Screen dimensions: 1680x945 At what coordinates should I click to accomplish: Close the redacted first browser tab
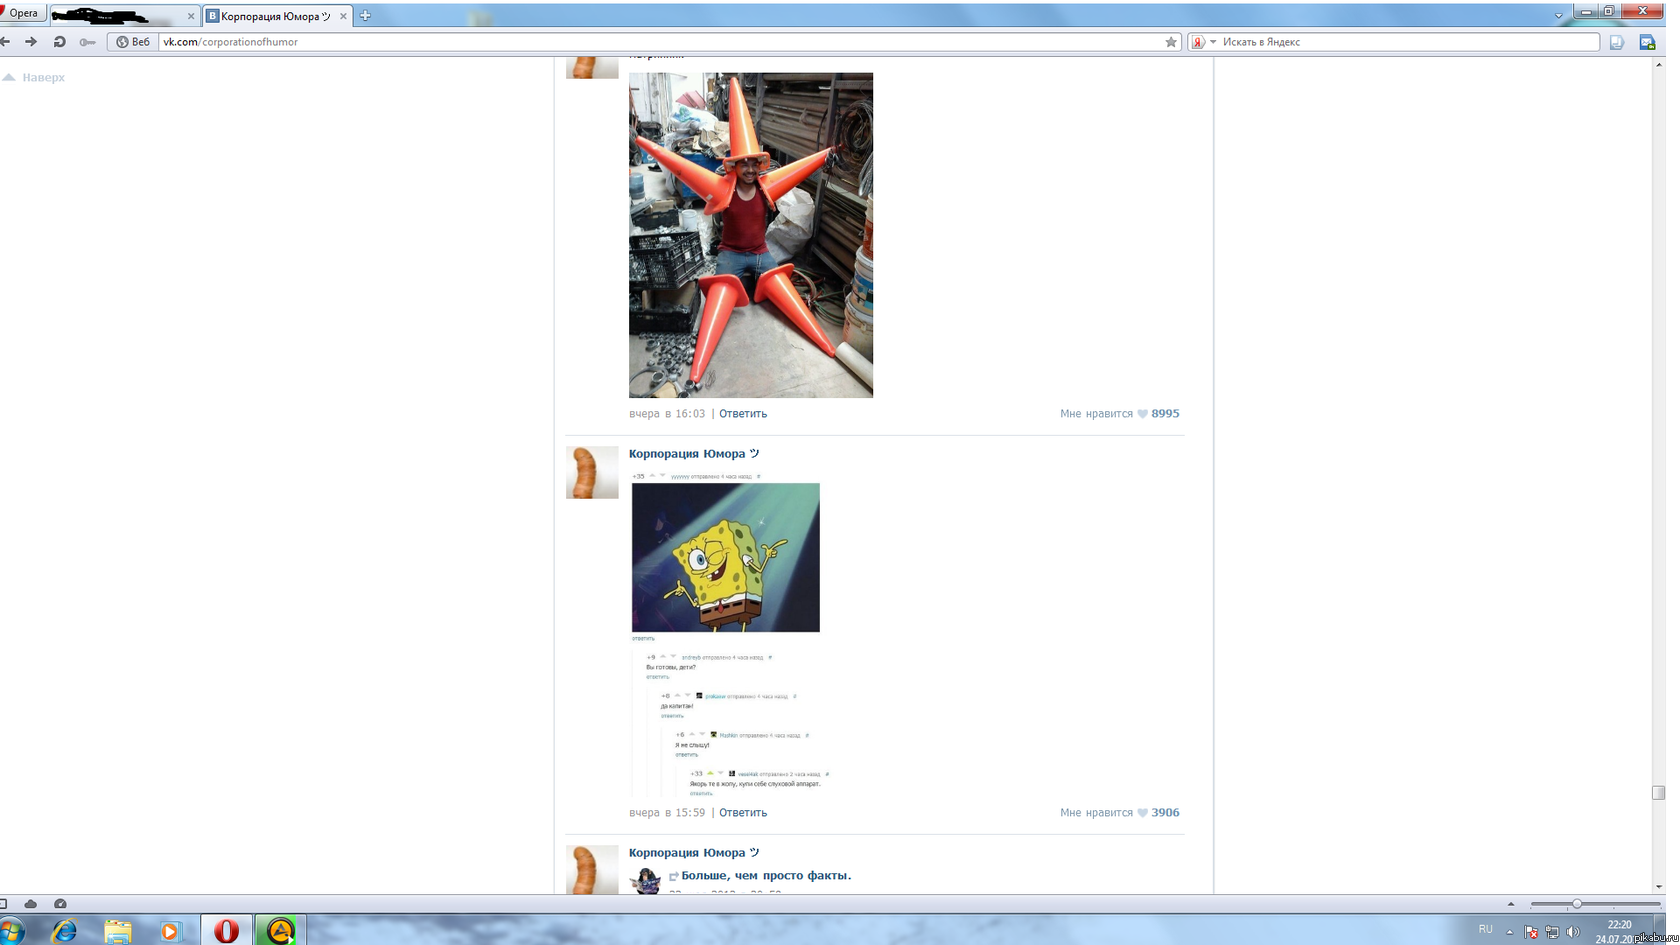pos(191,16)
